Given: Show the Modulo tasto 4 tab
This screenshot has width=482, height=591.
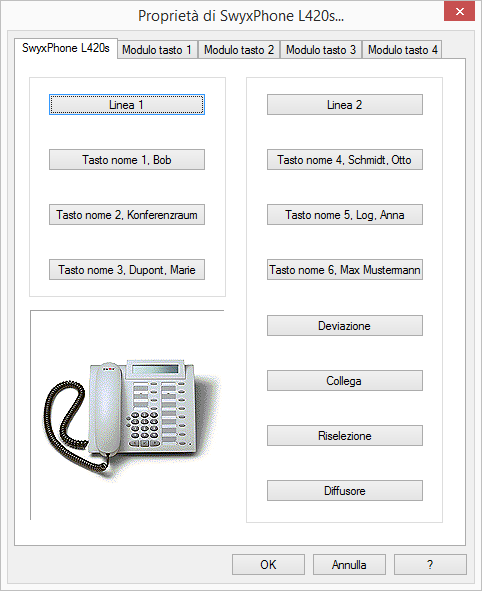Looking at the screenshot, I should (x=402, y=50).
